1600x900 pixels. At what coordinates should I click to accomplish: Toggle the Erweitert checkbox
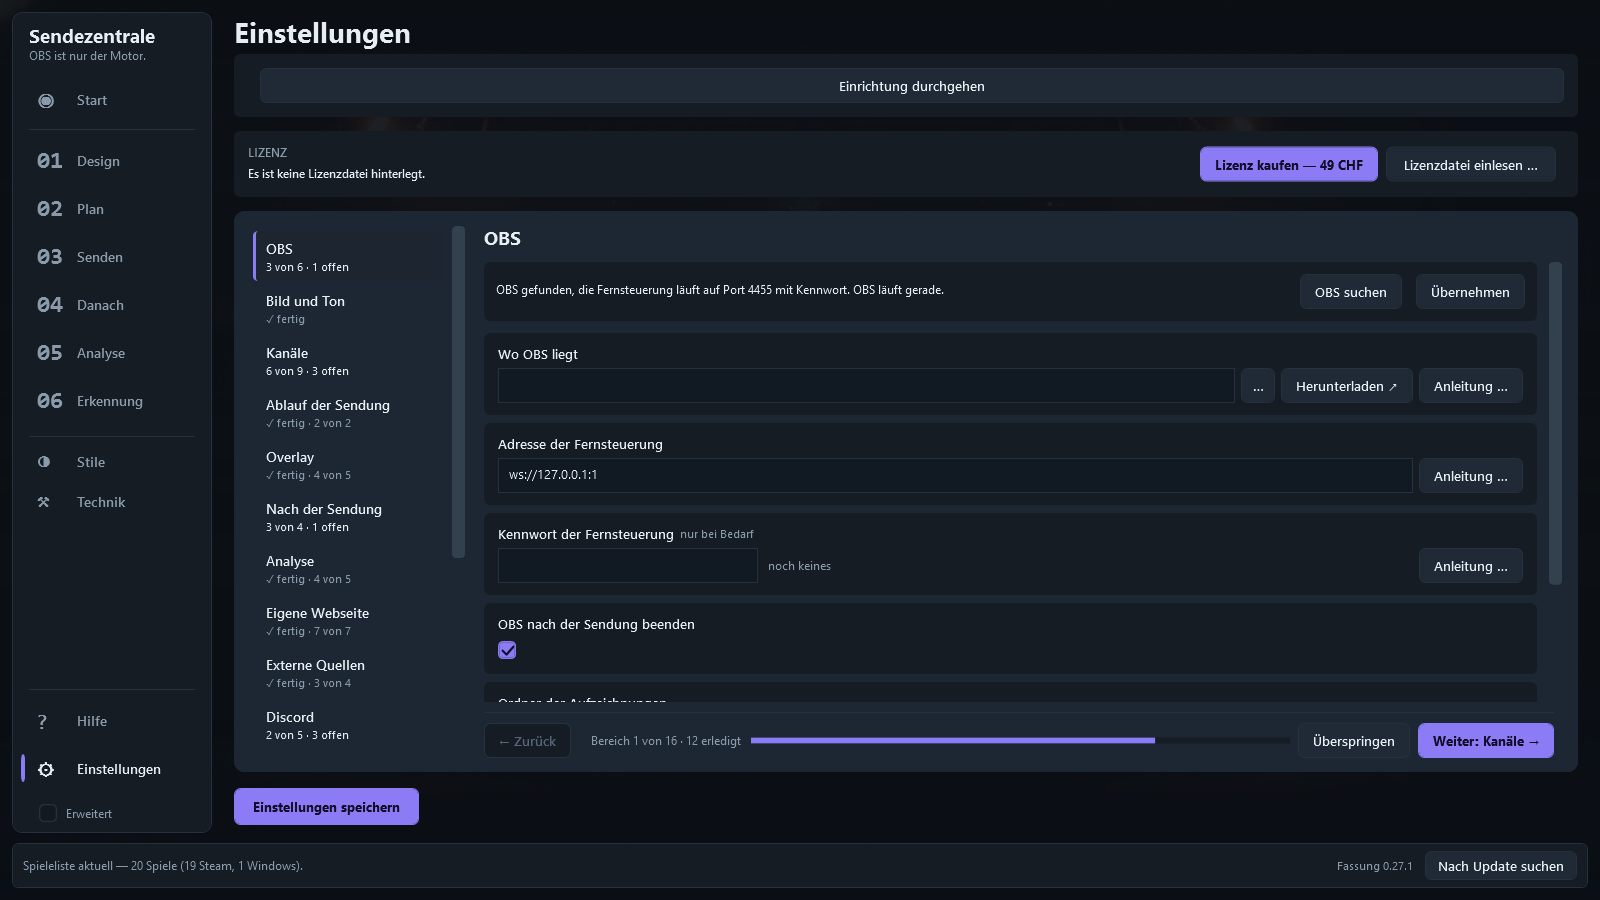[47, 813]
